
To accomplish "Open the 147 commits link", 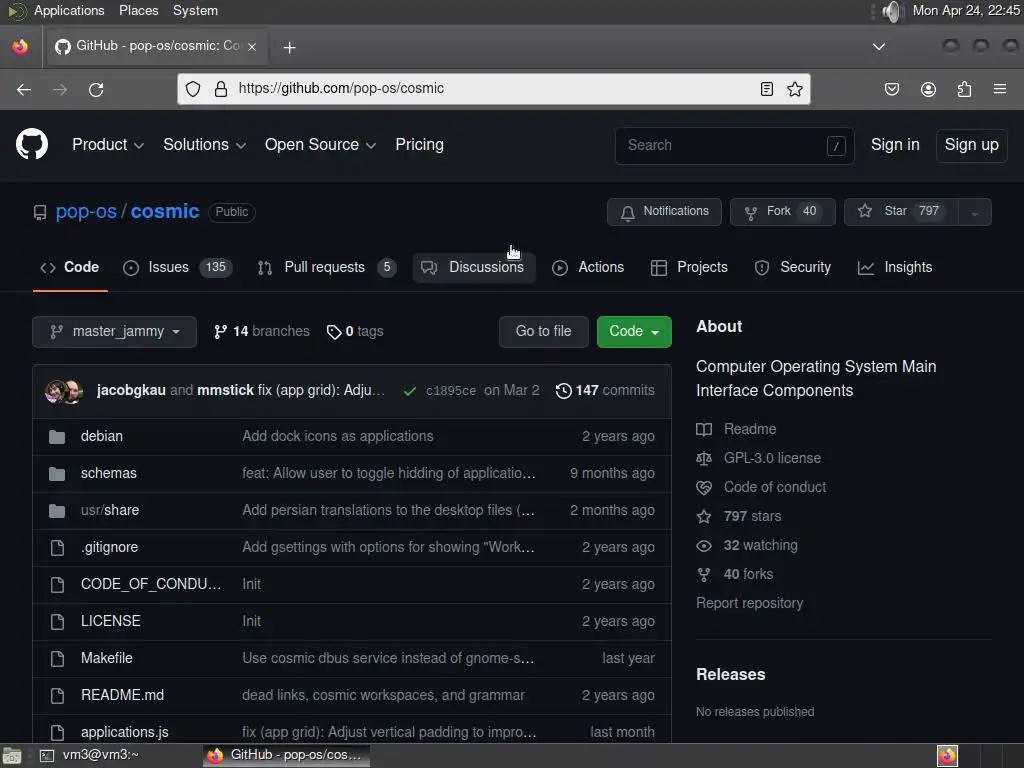I will [x=605, y=391].
